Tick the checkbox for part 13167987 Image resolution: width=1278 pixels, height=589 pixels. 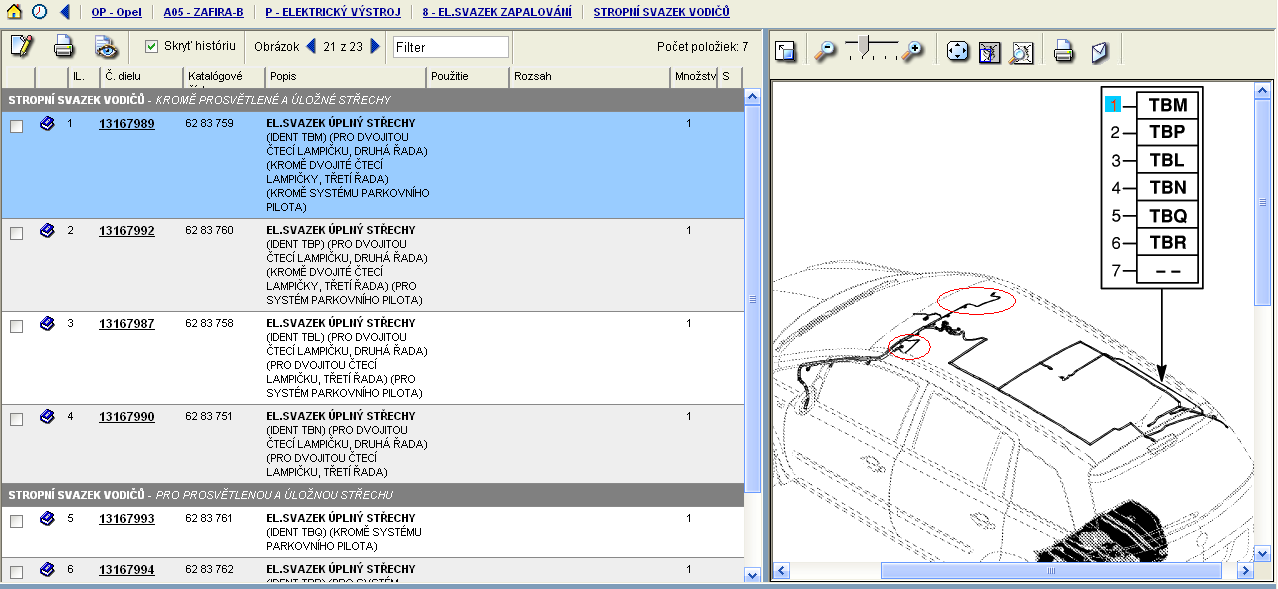(x=16, y=326)
